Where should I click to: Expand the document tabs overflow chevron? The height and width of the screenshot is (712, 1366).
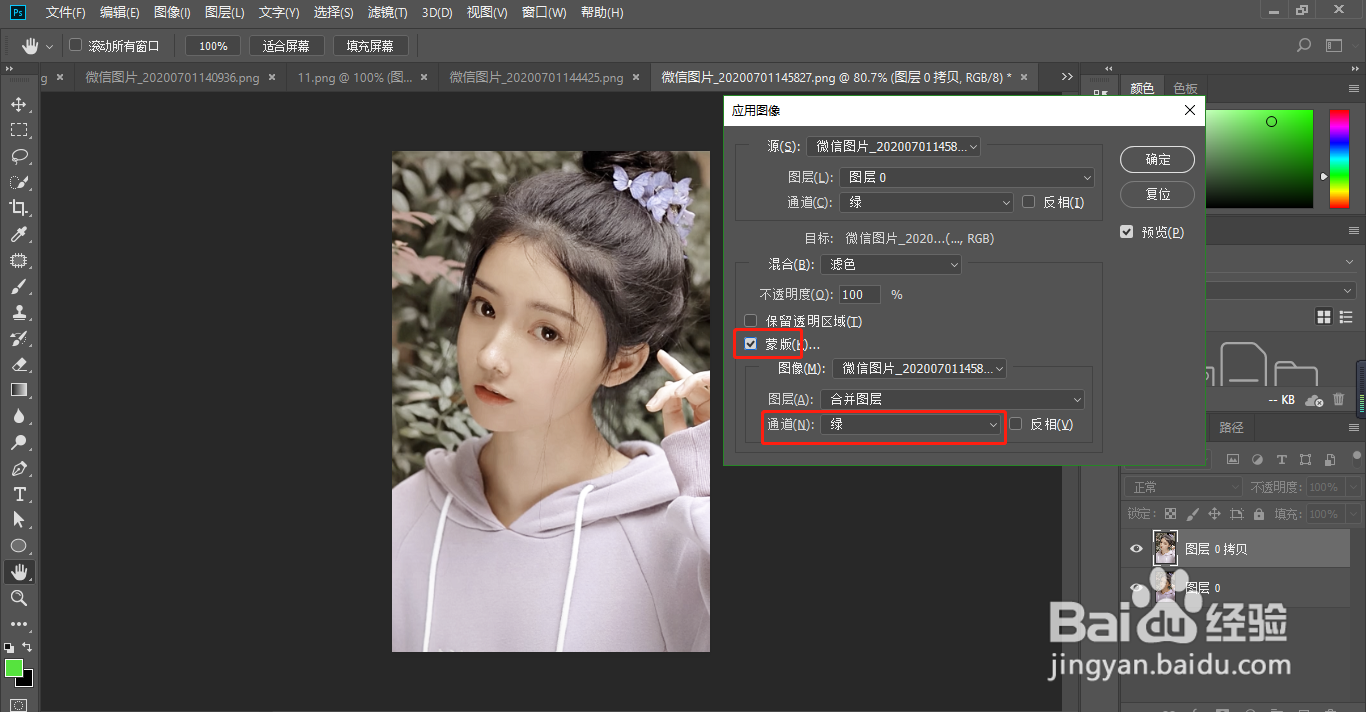coord(1067,77)
